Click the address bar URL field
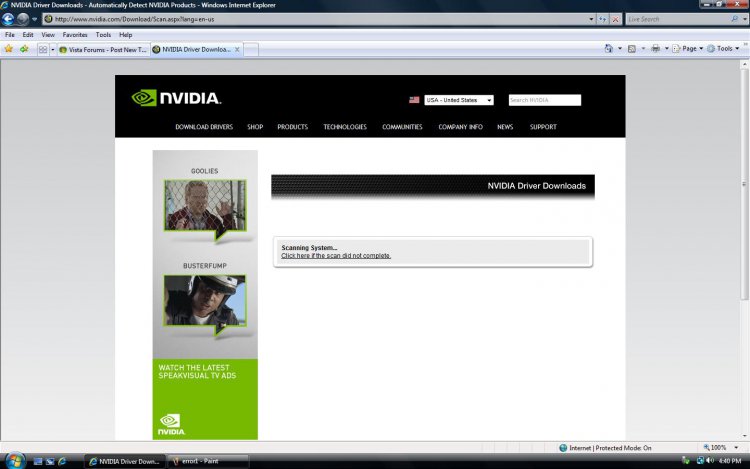This screenshot has width=750, height=469. 315,19
